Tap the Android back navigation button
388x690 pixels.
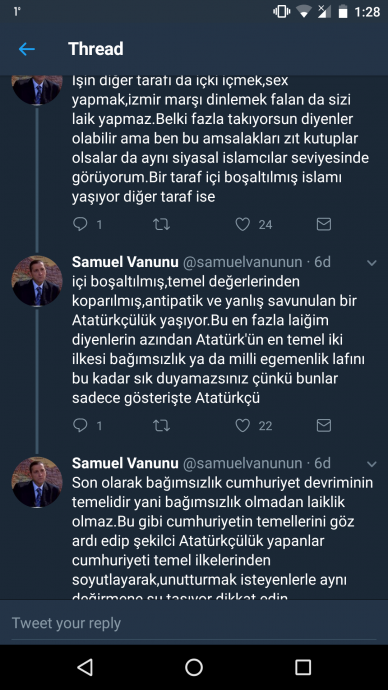85,667
